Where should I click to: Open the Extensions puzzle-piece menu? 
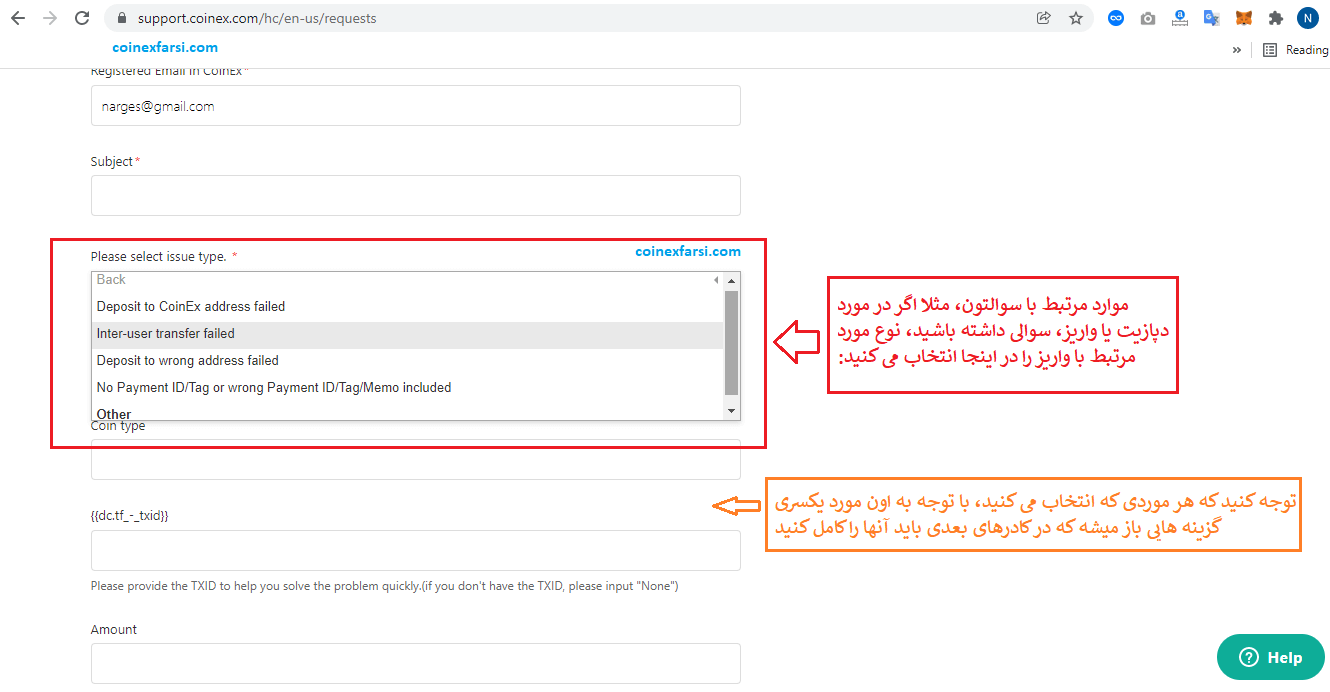point(1275,18)
